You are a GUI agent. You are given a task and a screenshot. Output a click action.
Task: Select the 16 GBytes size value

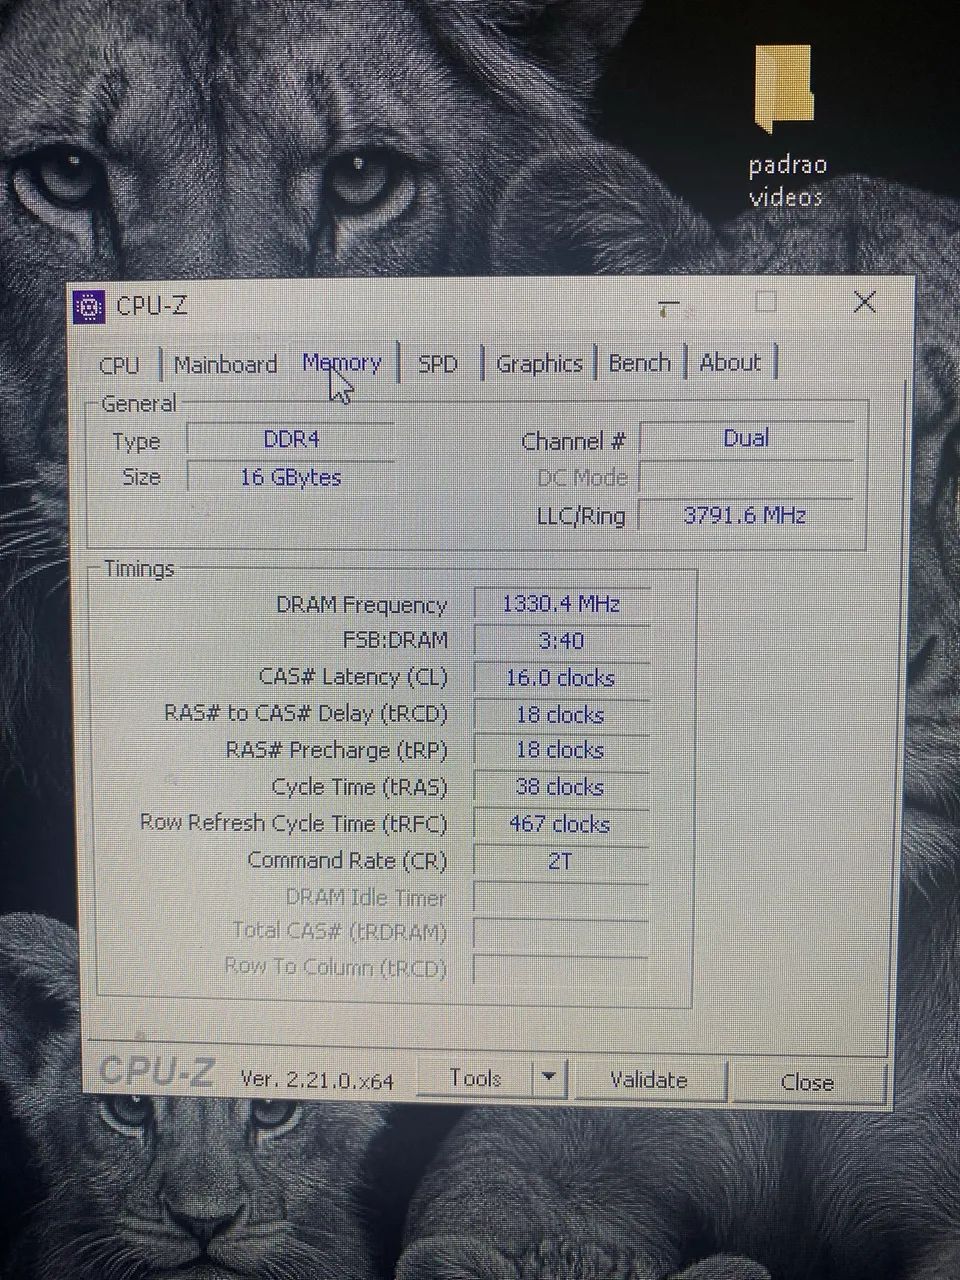click(x=291, y=477)
